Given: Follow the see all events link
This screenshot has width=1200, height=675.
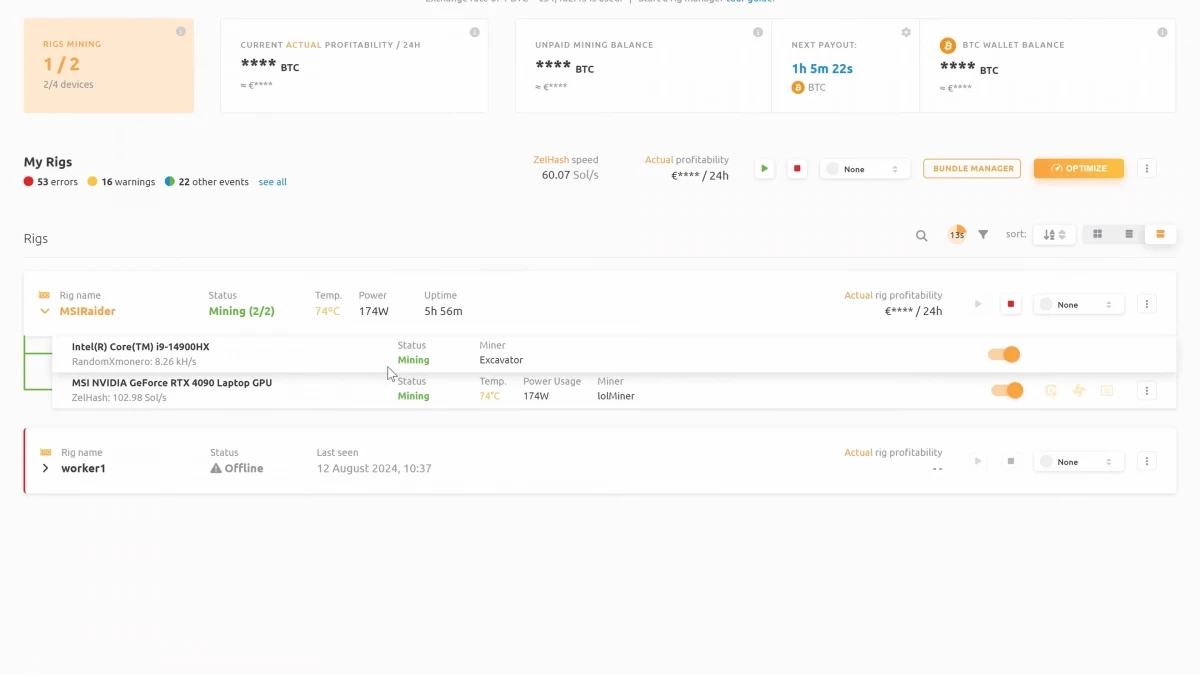Looking at the screenshot, I should click(x=273, y=182).
